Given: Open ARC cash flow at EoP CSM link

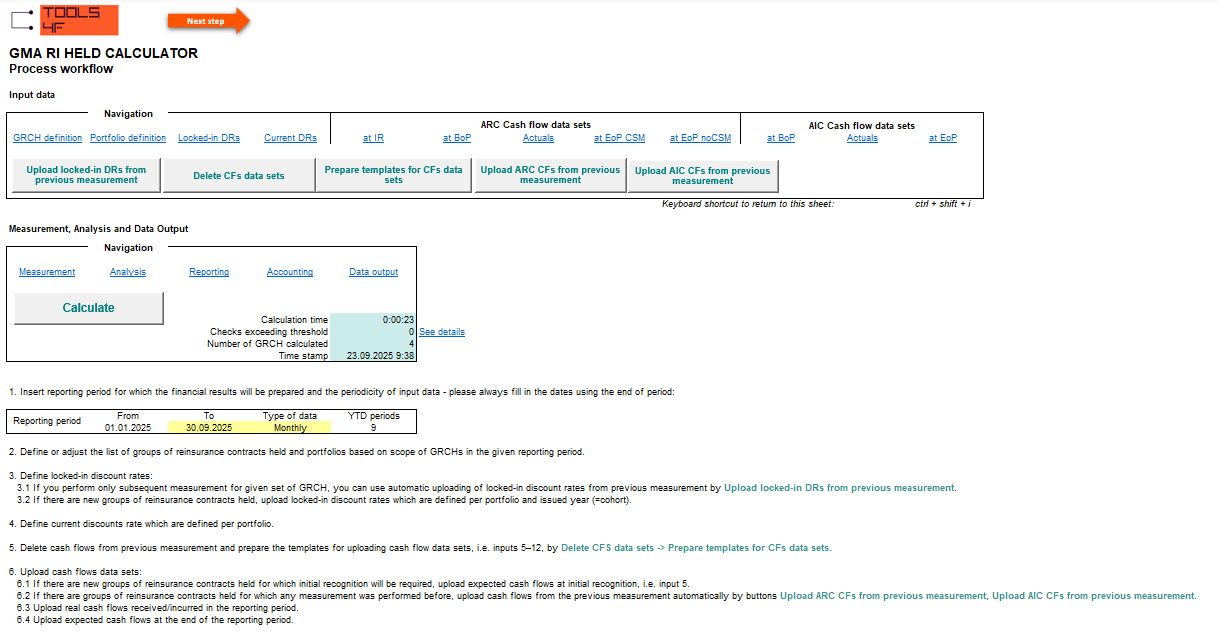Looking at the screenshot, I should coord(619,138).
